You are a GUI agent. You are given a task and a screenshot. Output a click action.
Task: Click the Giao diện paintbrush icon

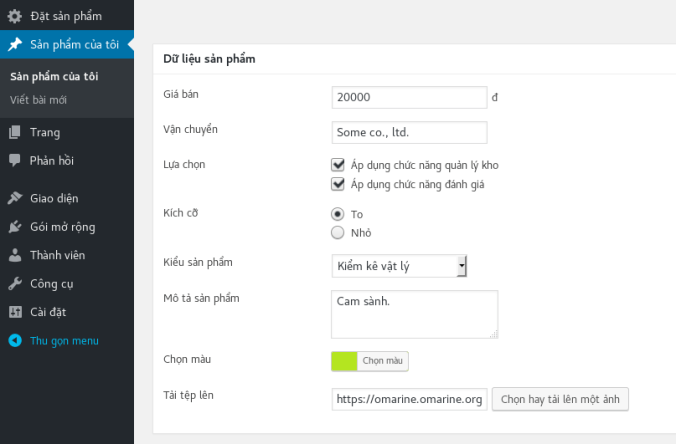pyautogui.click(x=14, y=198)
